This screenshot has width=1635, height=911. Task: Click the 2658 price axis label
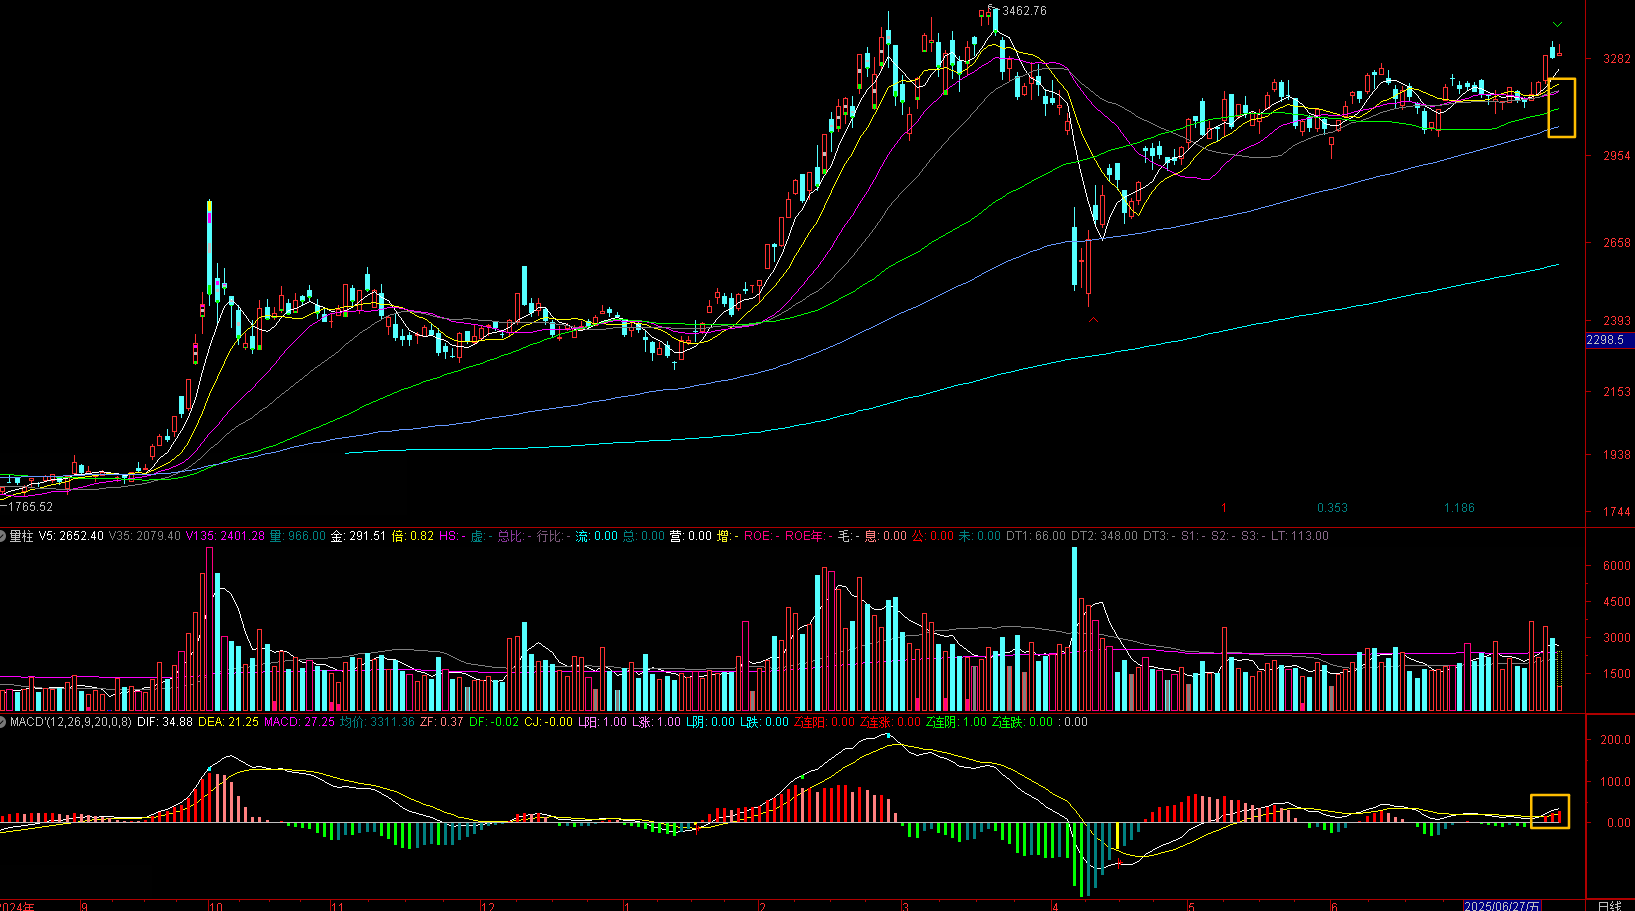(1617, 243)
